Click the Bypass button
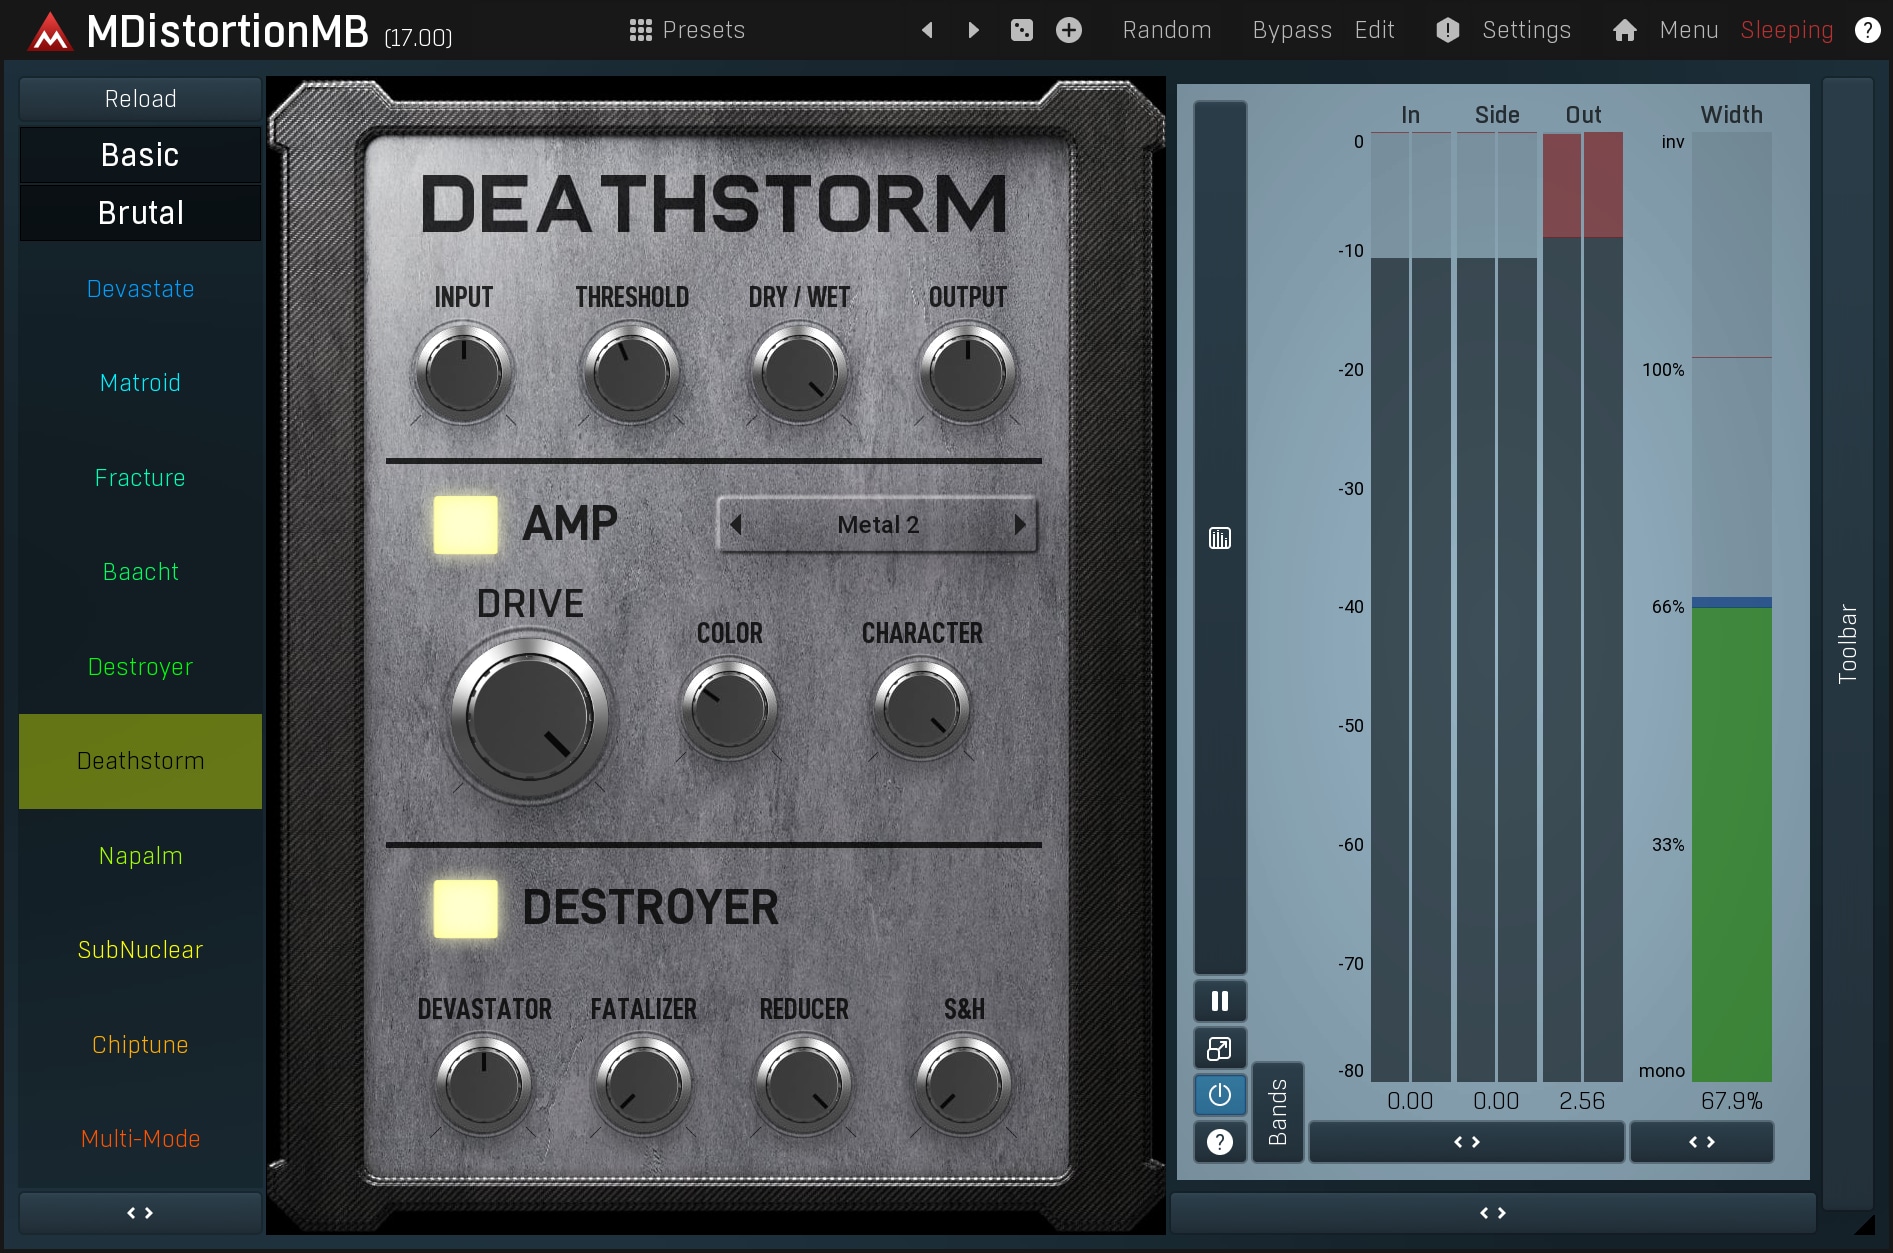Screen dimensions: 1893x1253 pos(1291,30)
